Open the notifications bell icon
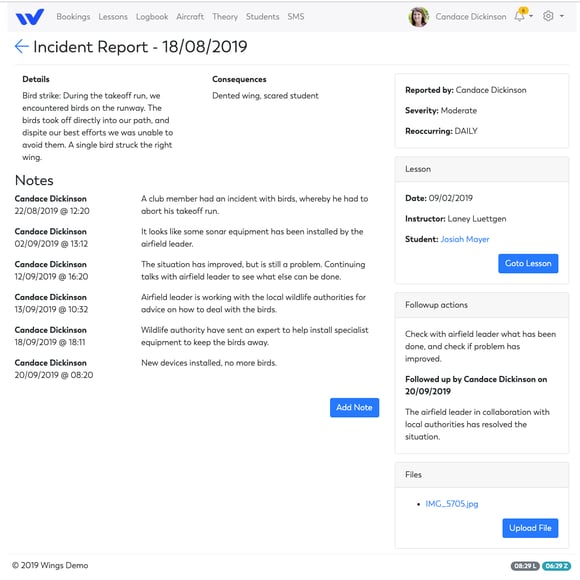Screen dimensions: 580x580 click(x=520, y=16)
